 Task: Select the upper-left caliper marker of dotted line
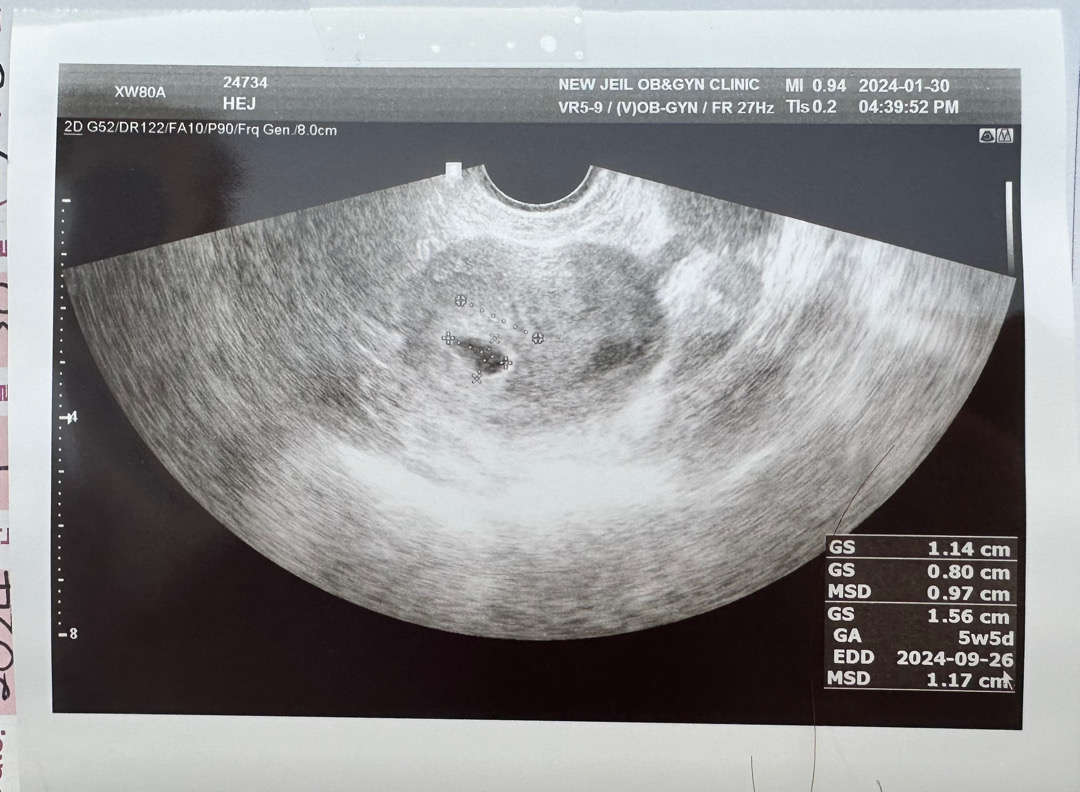(x=460, y=300)
